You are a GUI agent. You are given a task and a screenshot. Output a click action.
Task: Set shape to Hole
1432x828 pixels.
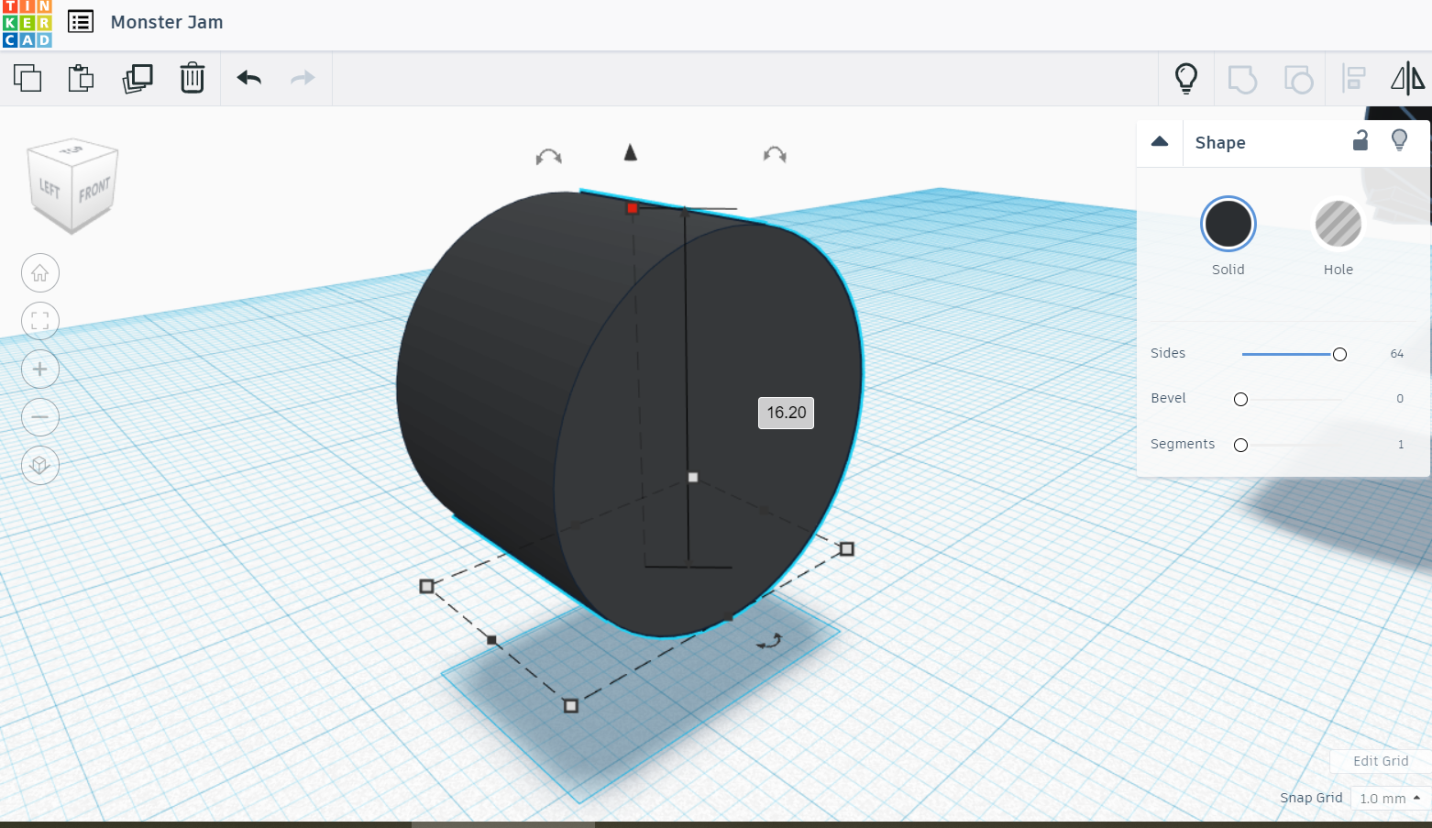[x=1338, y=223]
